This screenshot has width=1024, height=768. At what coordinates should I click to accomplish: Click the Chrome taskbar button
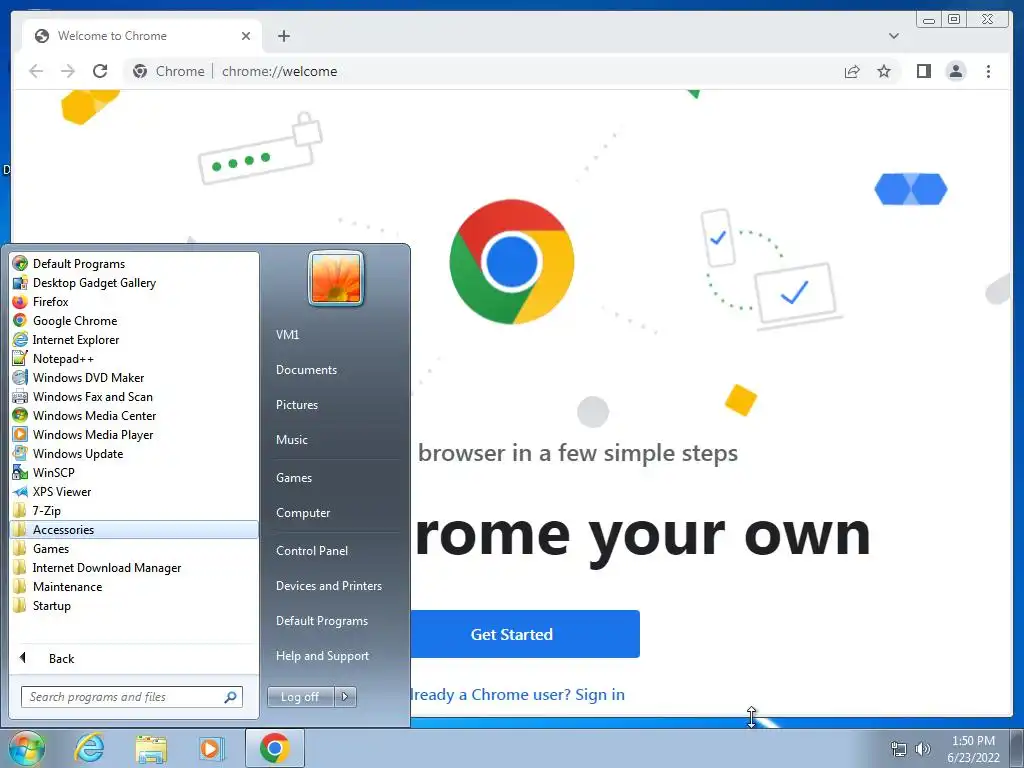275,748
